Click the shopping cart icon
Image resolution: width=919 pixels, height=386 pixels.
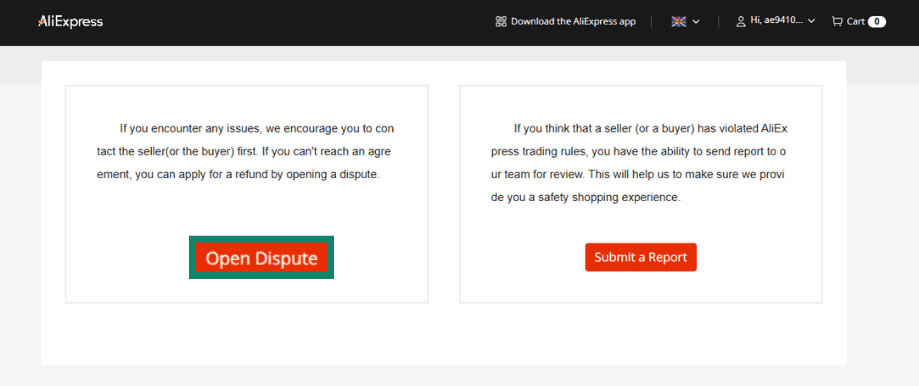tap(837, 22)
